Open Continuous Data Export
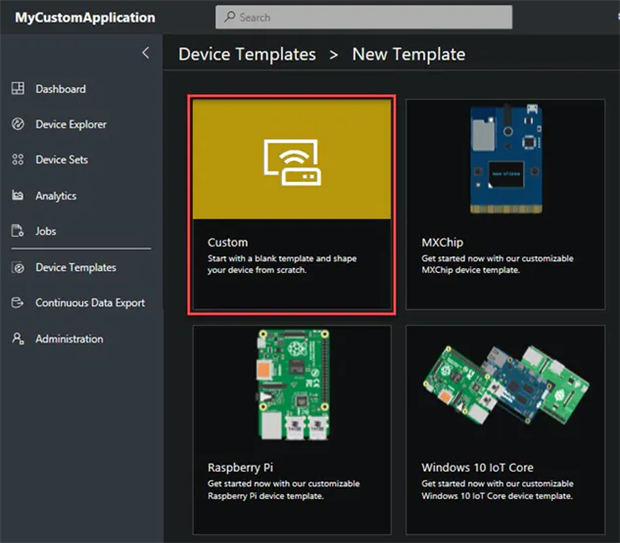 pyautogui.click(x=90, y=303)
